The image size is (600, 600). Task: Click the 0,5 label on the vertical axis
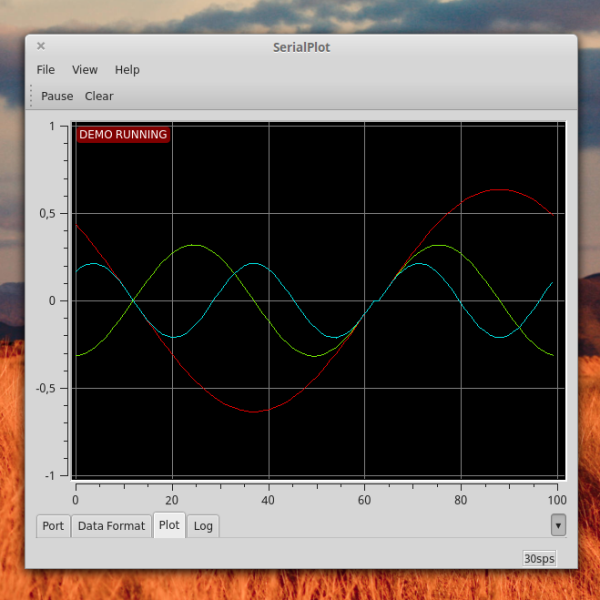pos(47,214)
